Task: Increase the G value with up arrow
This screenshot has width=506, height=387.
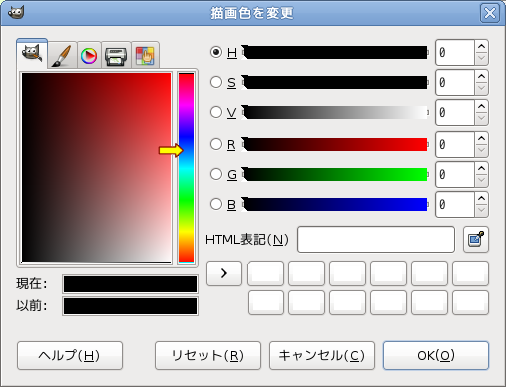Action: coord(481,168)
